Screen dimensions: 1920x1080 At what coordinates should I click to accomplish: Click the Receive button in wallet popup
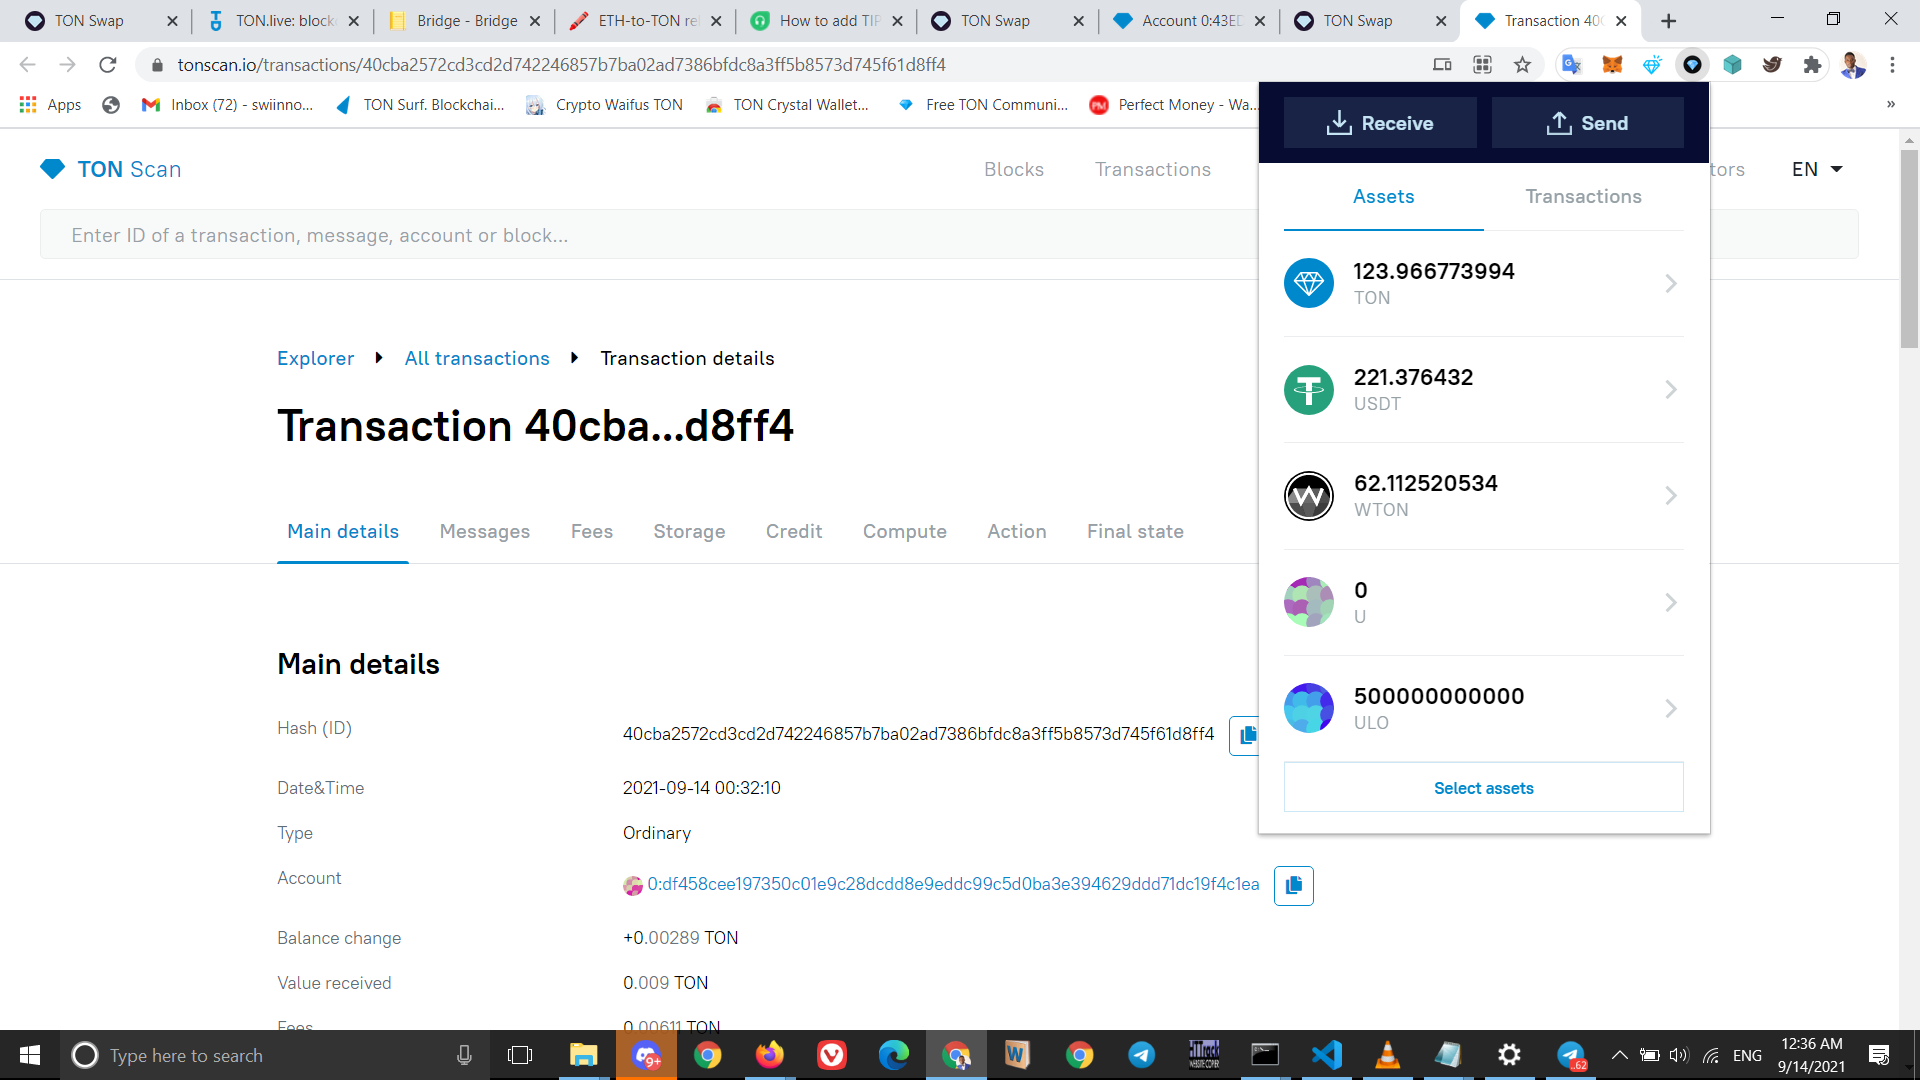[1380, 123]
